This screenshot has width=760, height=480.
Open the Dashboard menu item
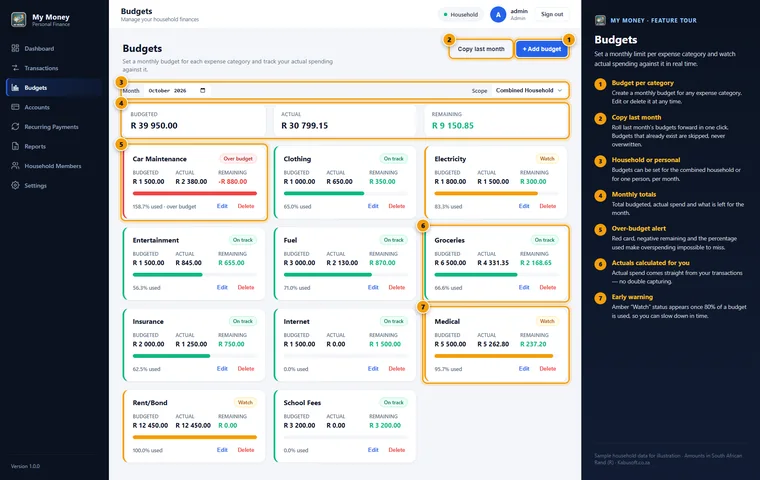[x=54, y=48]
